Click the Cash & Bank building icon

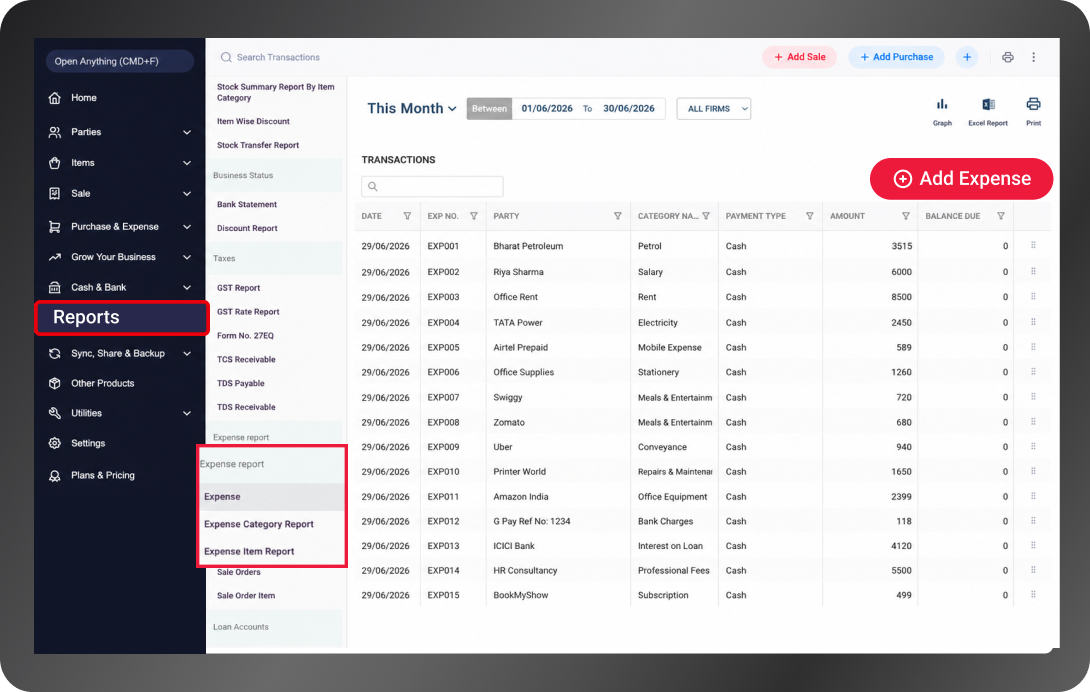[54, 287]
